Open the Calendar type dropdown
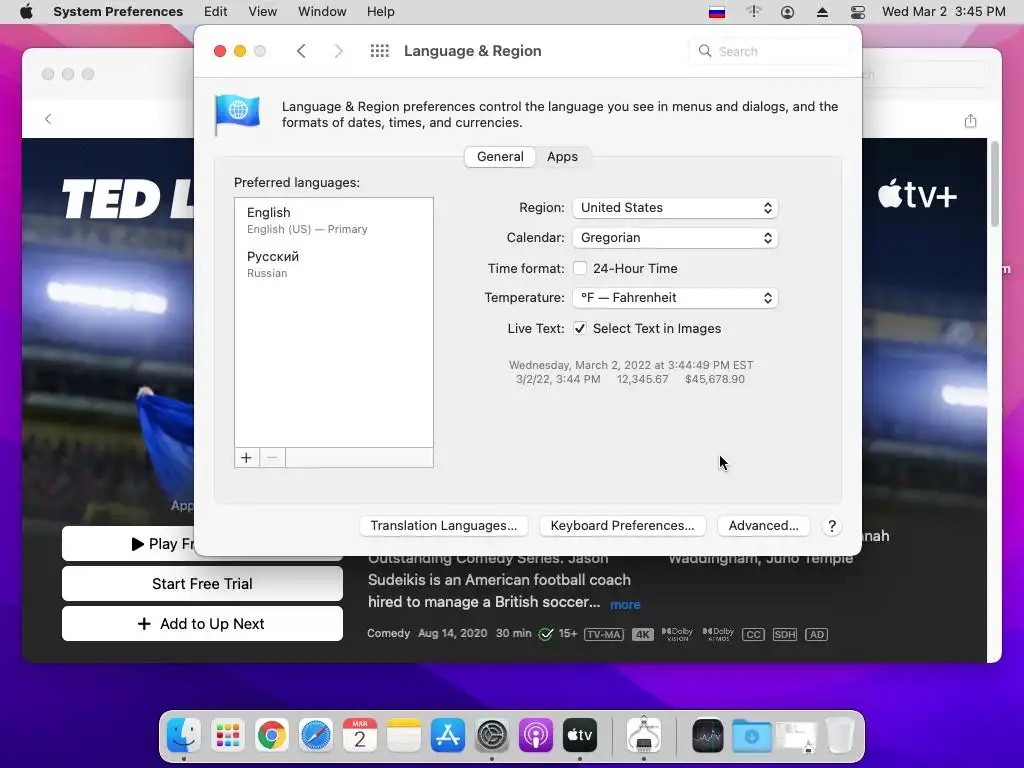This screenshot has width=1024, height=768. point(675,238)
